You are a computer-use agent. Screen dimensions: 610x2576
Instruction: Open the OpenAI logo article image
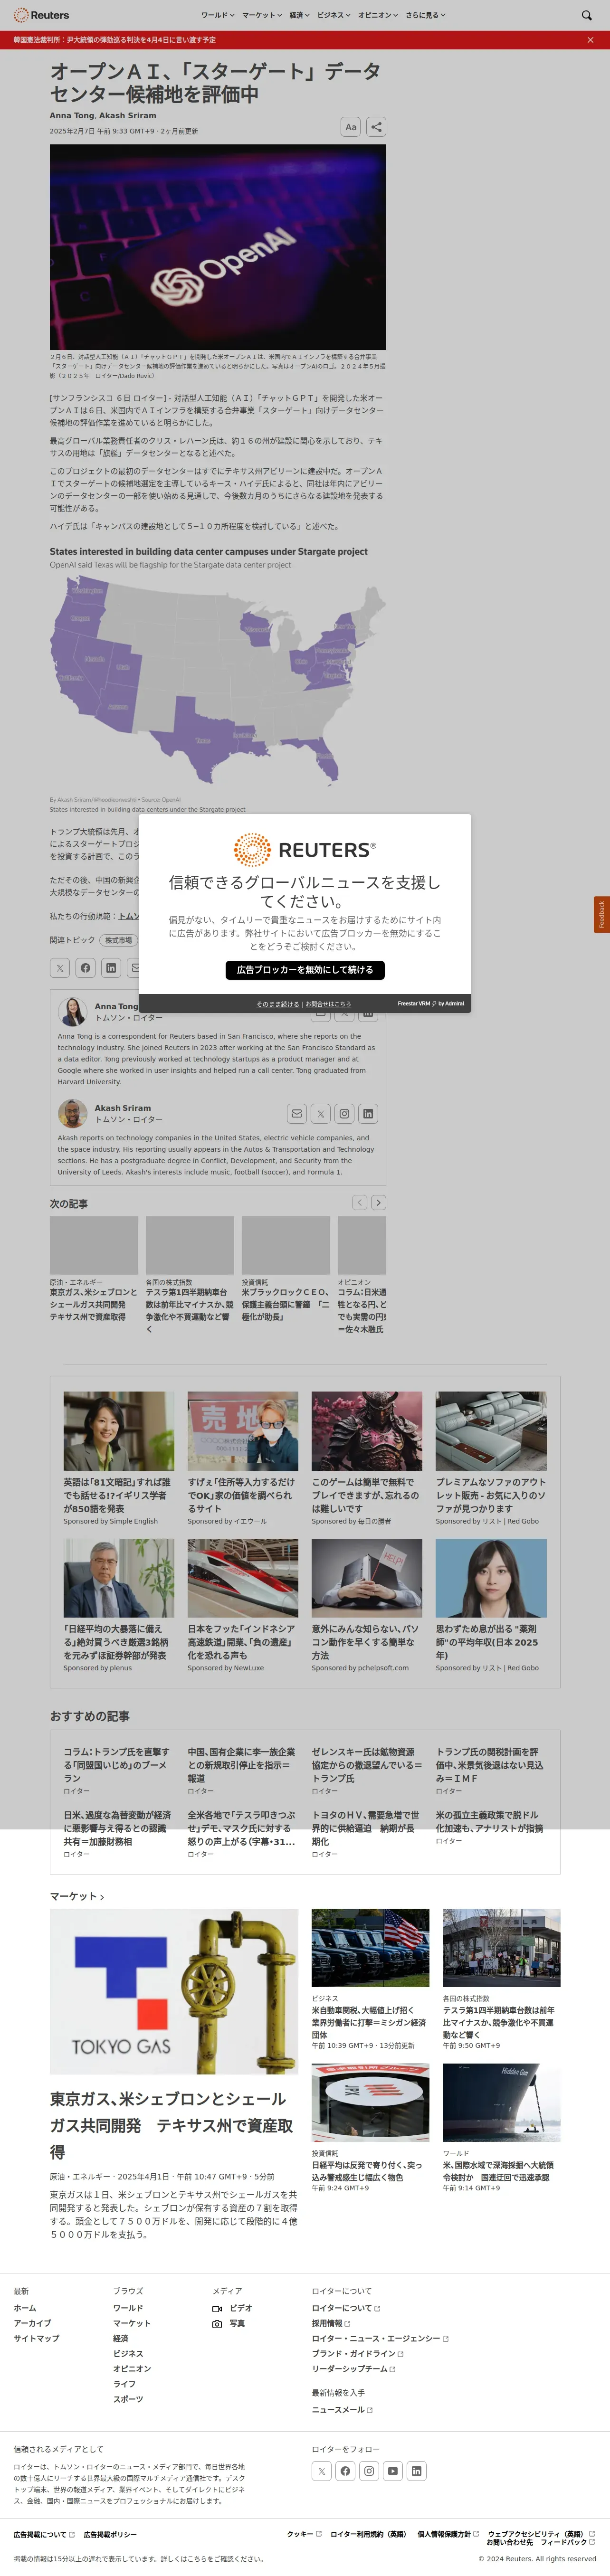218,247
